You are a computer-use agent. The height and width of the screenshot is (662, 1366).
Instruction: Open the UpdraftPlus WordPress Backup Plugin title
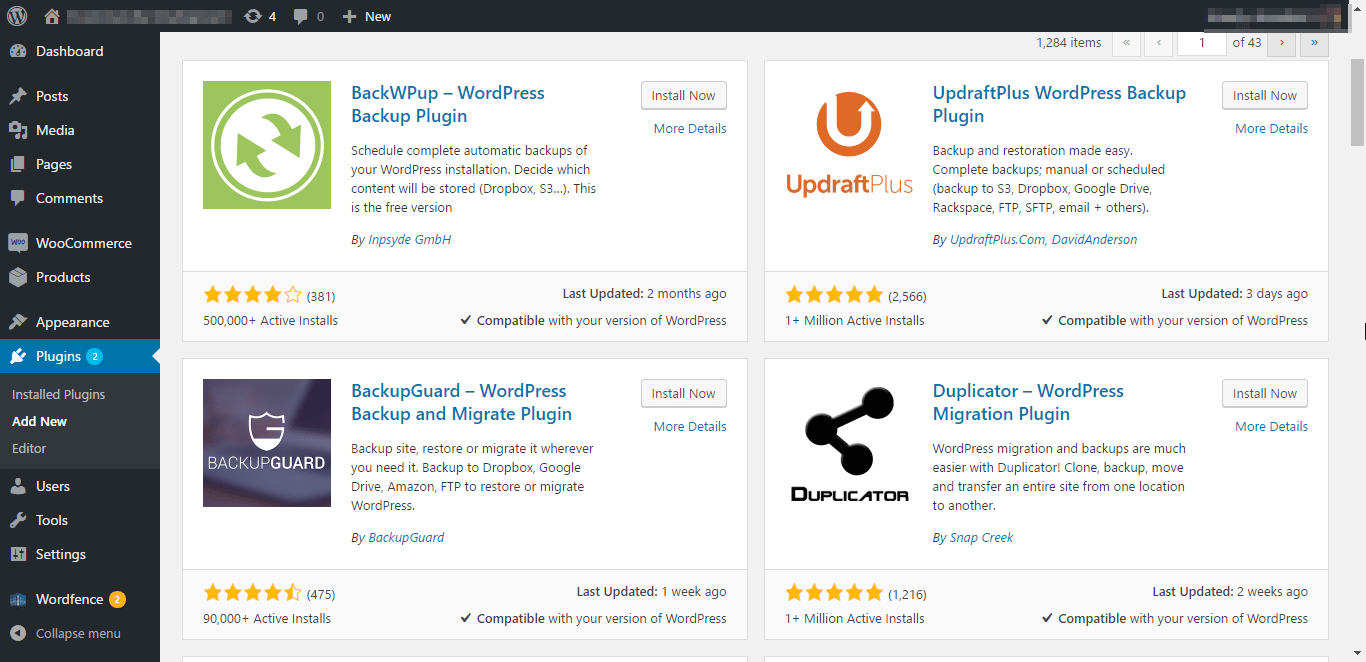tap(1059, 104)
